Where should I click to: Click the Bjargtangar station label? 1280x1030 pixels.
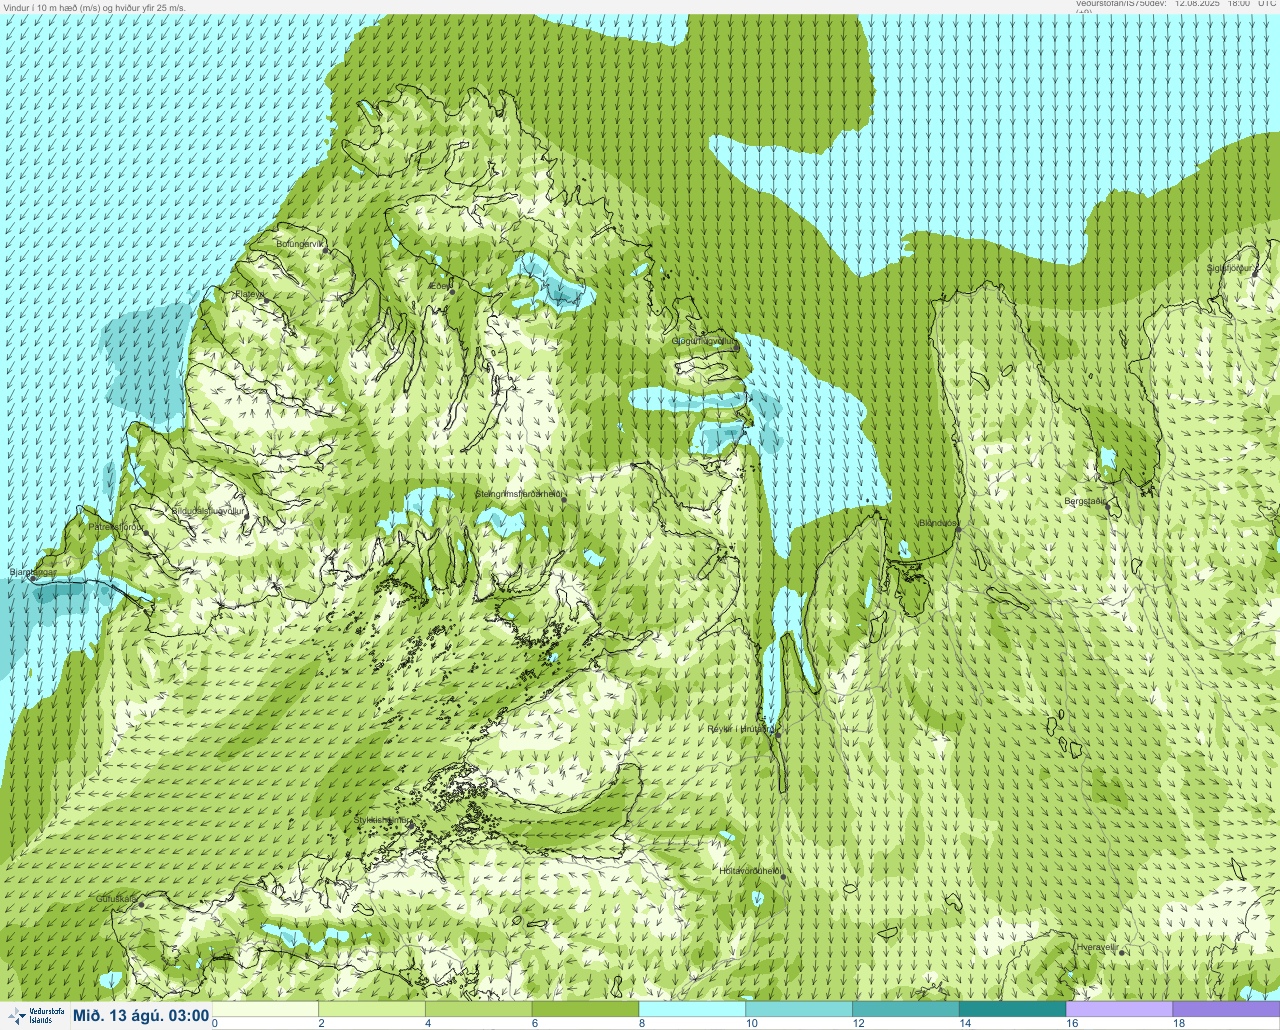32,572
